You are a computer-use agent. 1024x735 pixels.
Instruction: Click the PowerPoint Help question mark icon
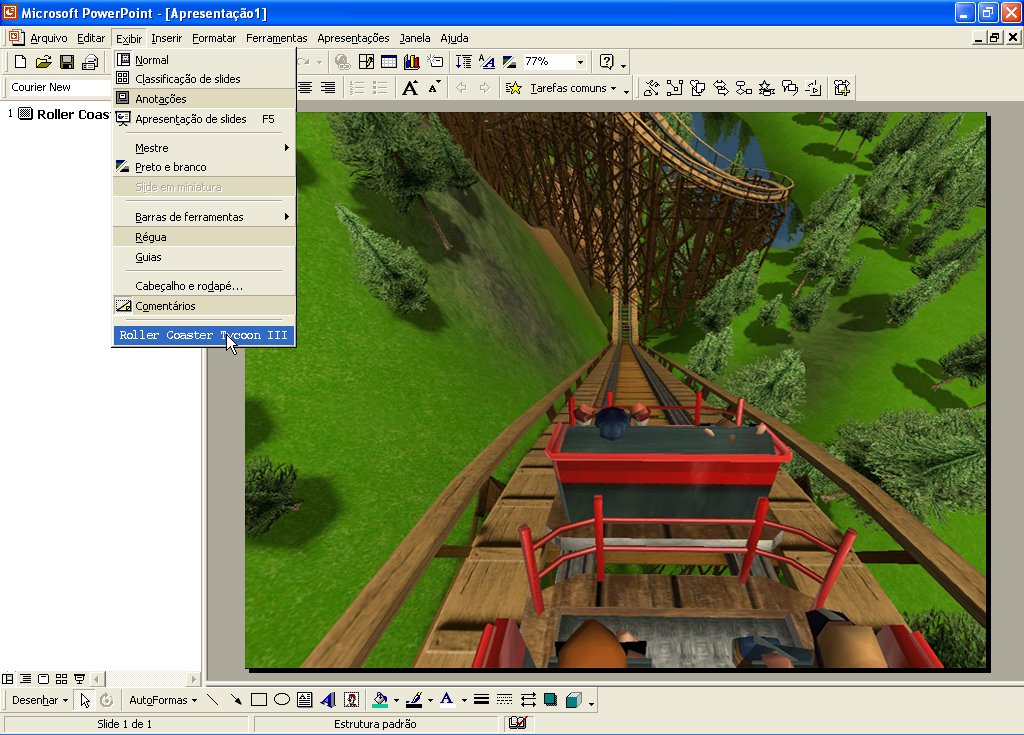607,62
